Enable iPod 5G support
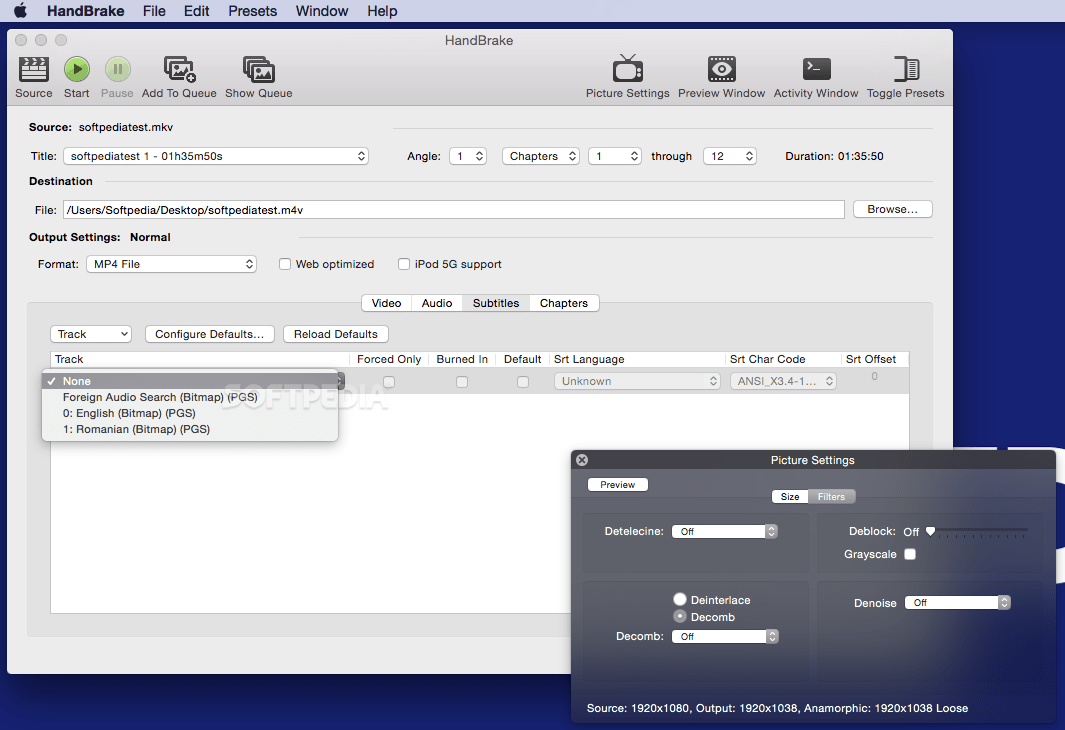This screenshot has height=730, width=1065. point(404,263)
